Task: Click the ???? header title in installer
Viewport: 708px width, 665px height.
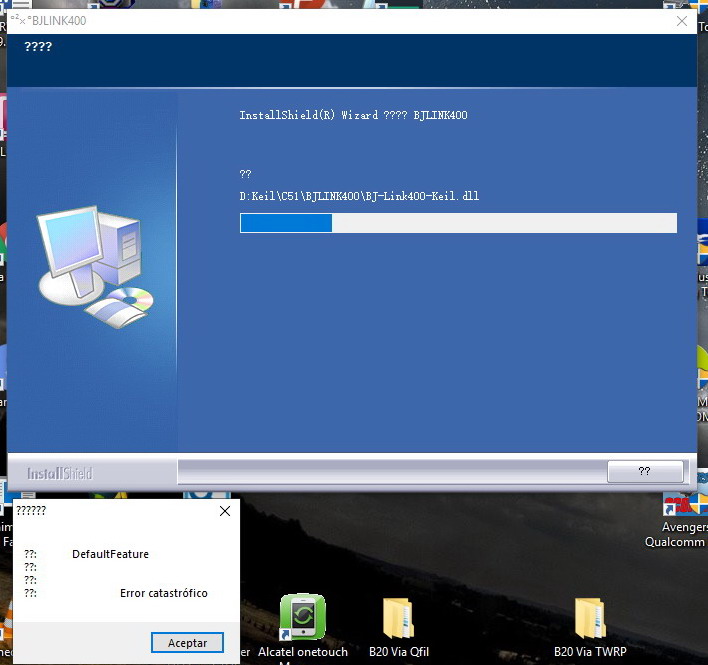Action: pos(38,47)
